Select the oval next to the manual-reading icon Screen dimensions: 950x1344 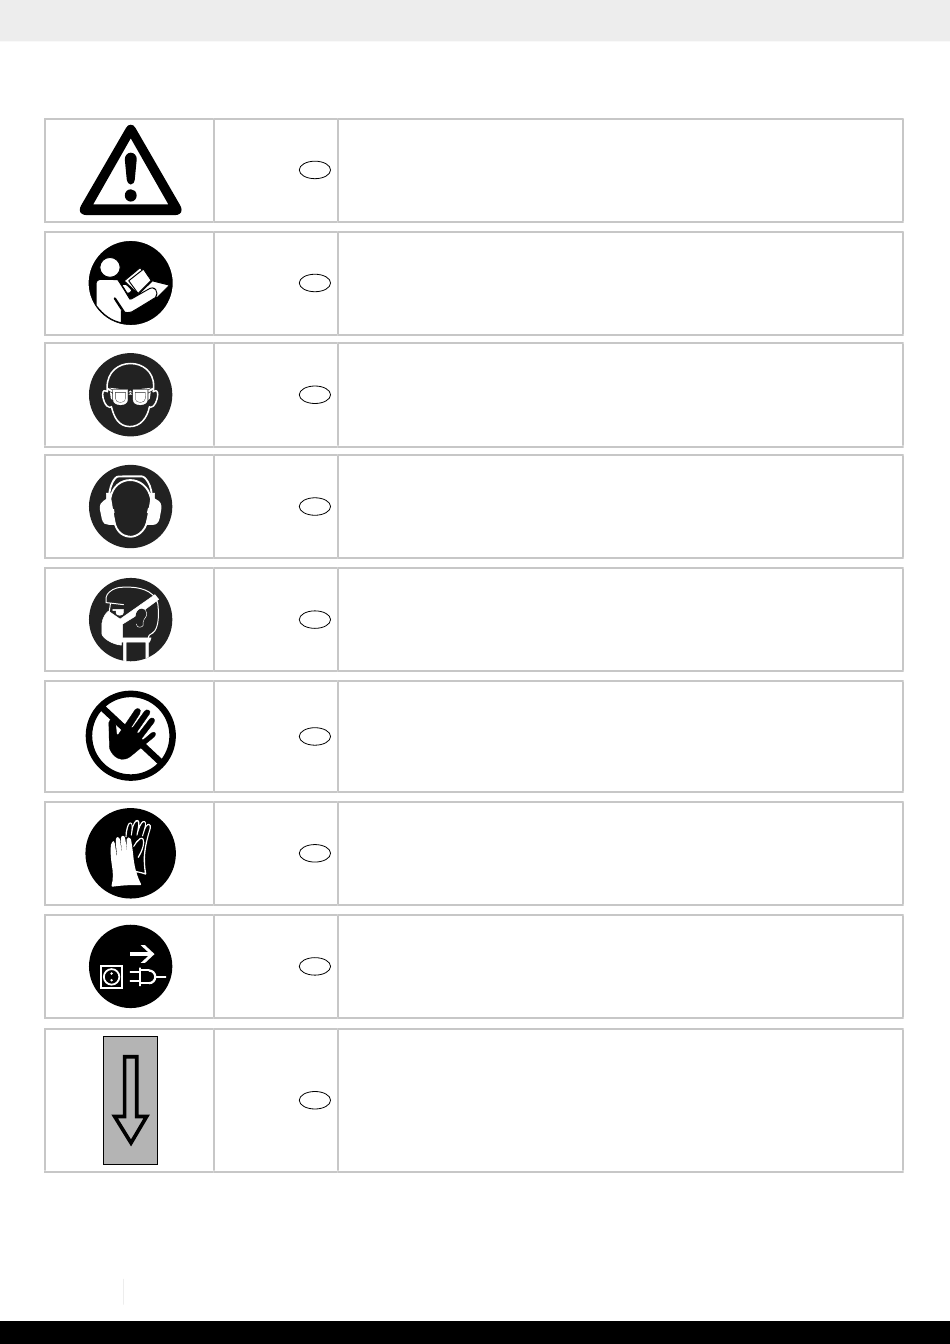pyautogui.click(x=314, y=283)
